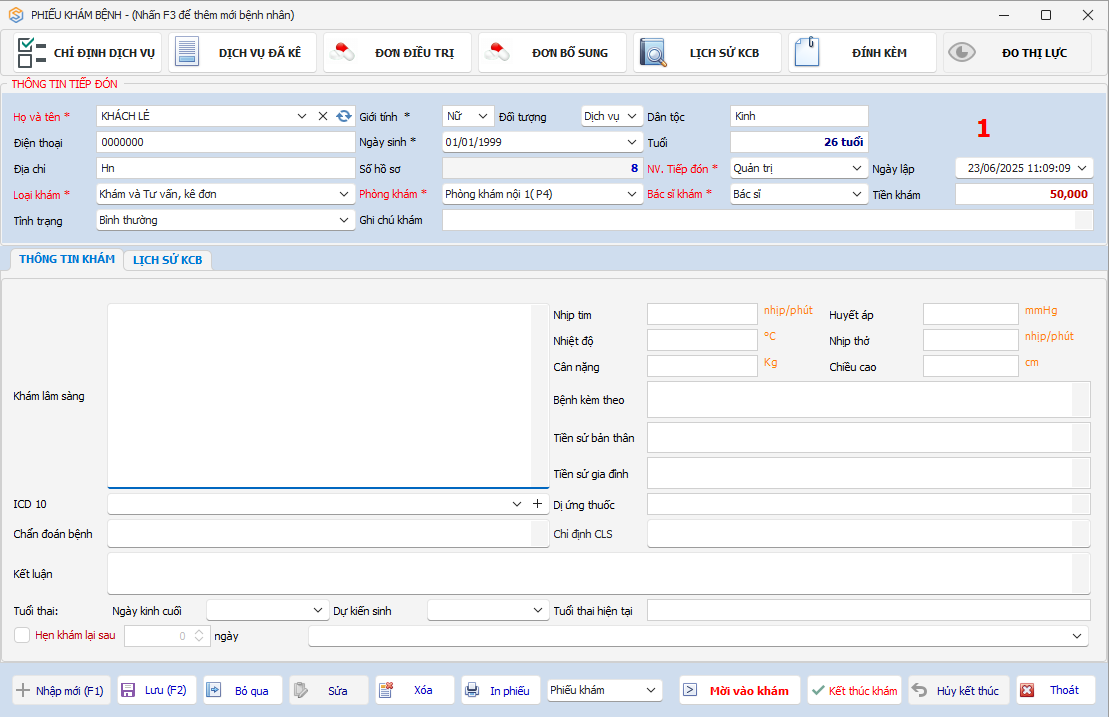This screenshot has width=1109, height=717.
Task: Switch to the Thông tin khám tab
Action: click(x=67, y=259)
